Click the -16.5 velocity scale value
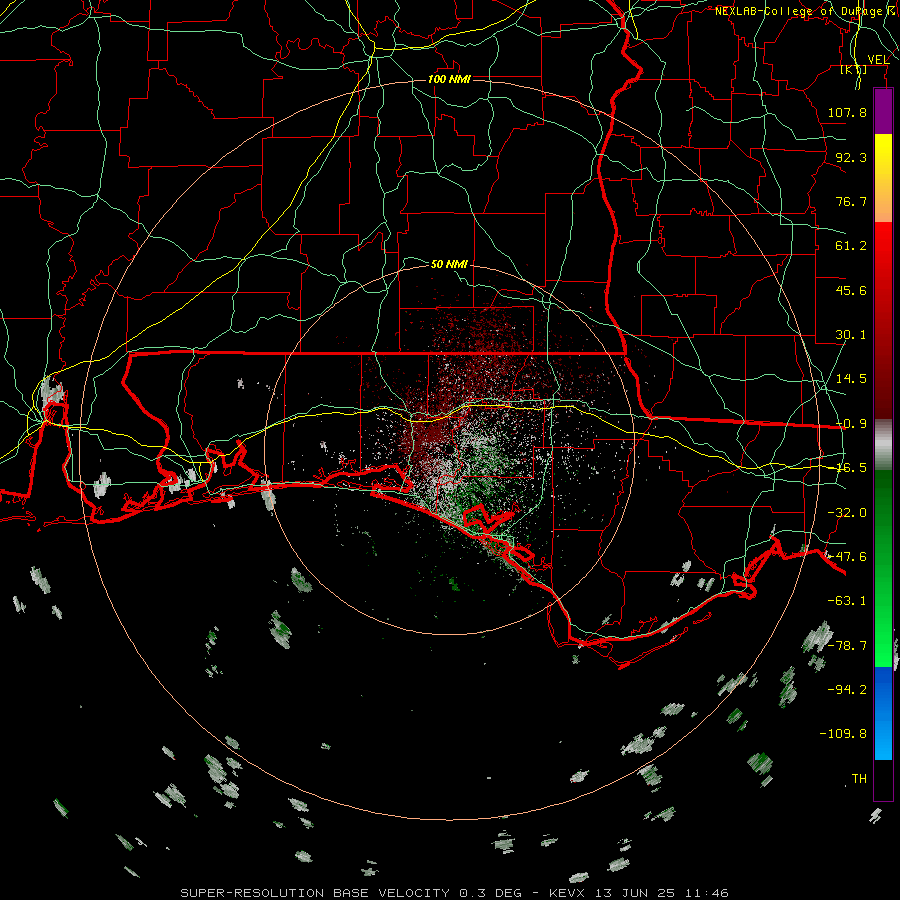 [x=851, y=468]
